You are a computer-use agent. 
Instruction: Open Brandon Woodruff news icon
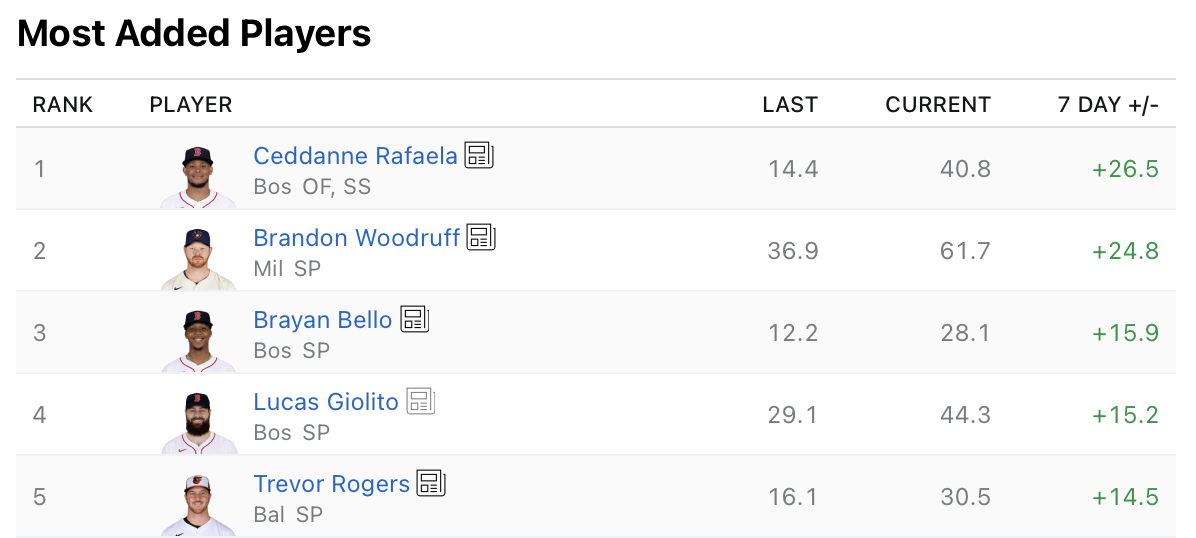[481, 237]
